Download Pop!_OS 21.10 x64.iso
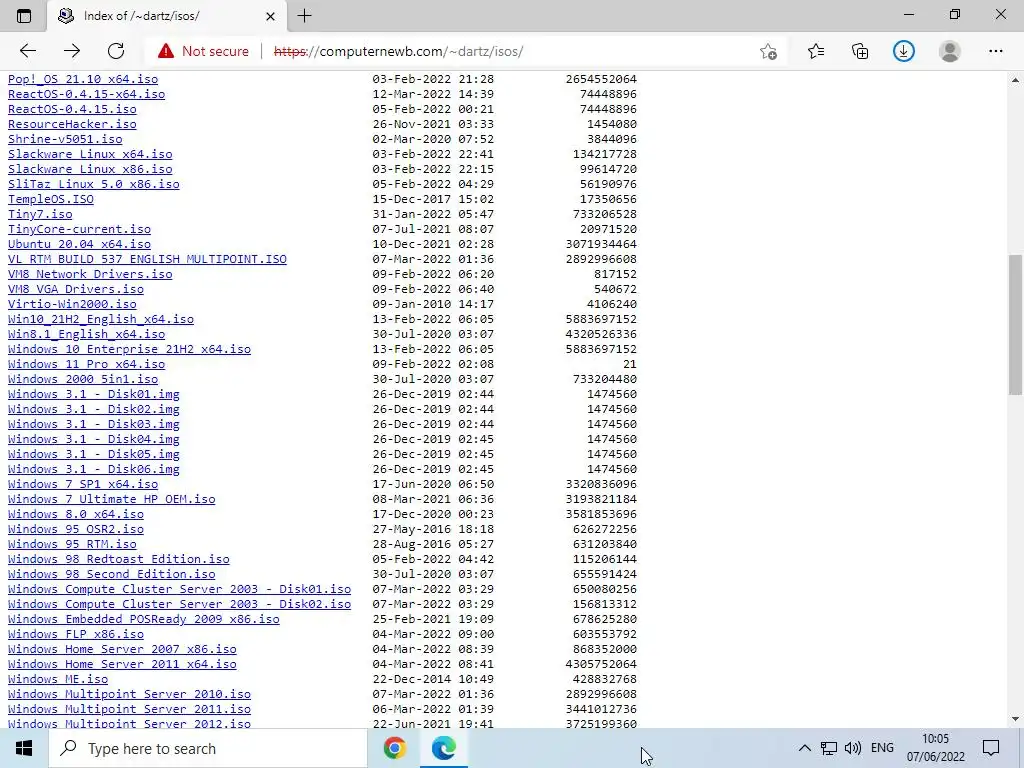Viewport: 1024px width, 768px height. [83, 79]
